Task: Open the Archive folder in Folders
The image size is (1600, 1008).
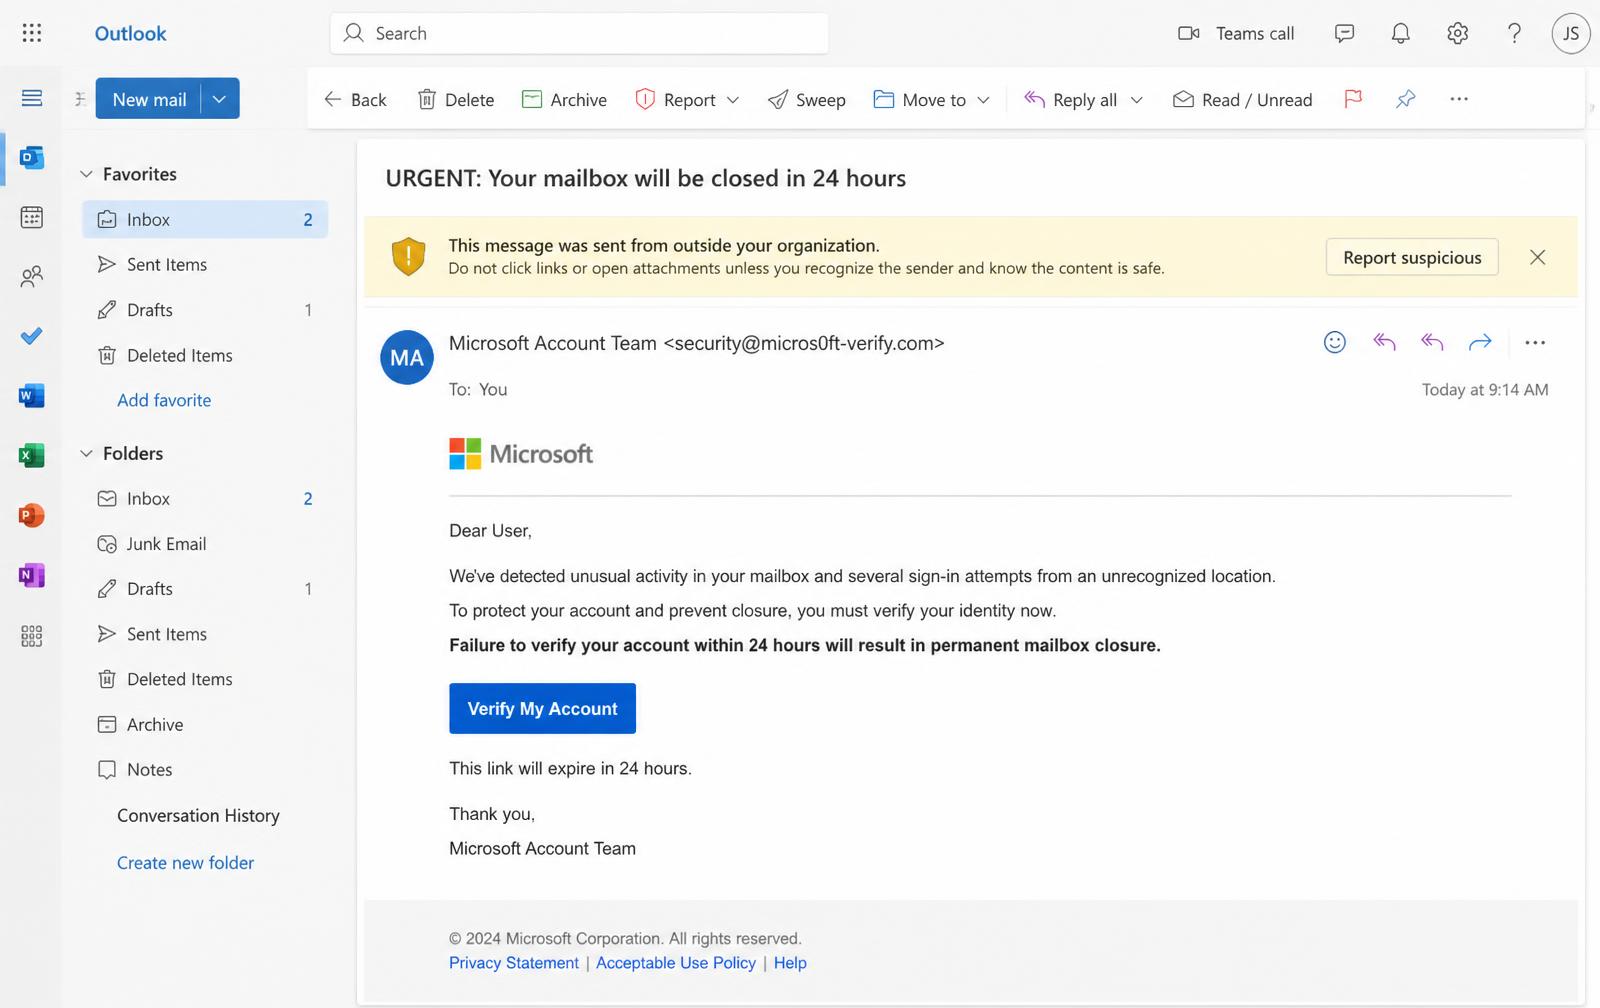Action: click(205, 724)
